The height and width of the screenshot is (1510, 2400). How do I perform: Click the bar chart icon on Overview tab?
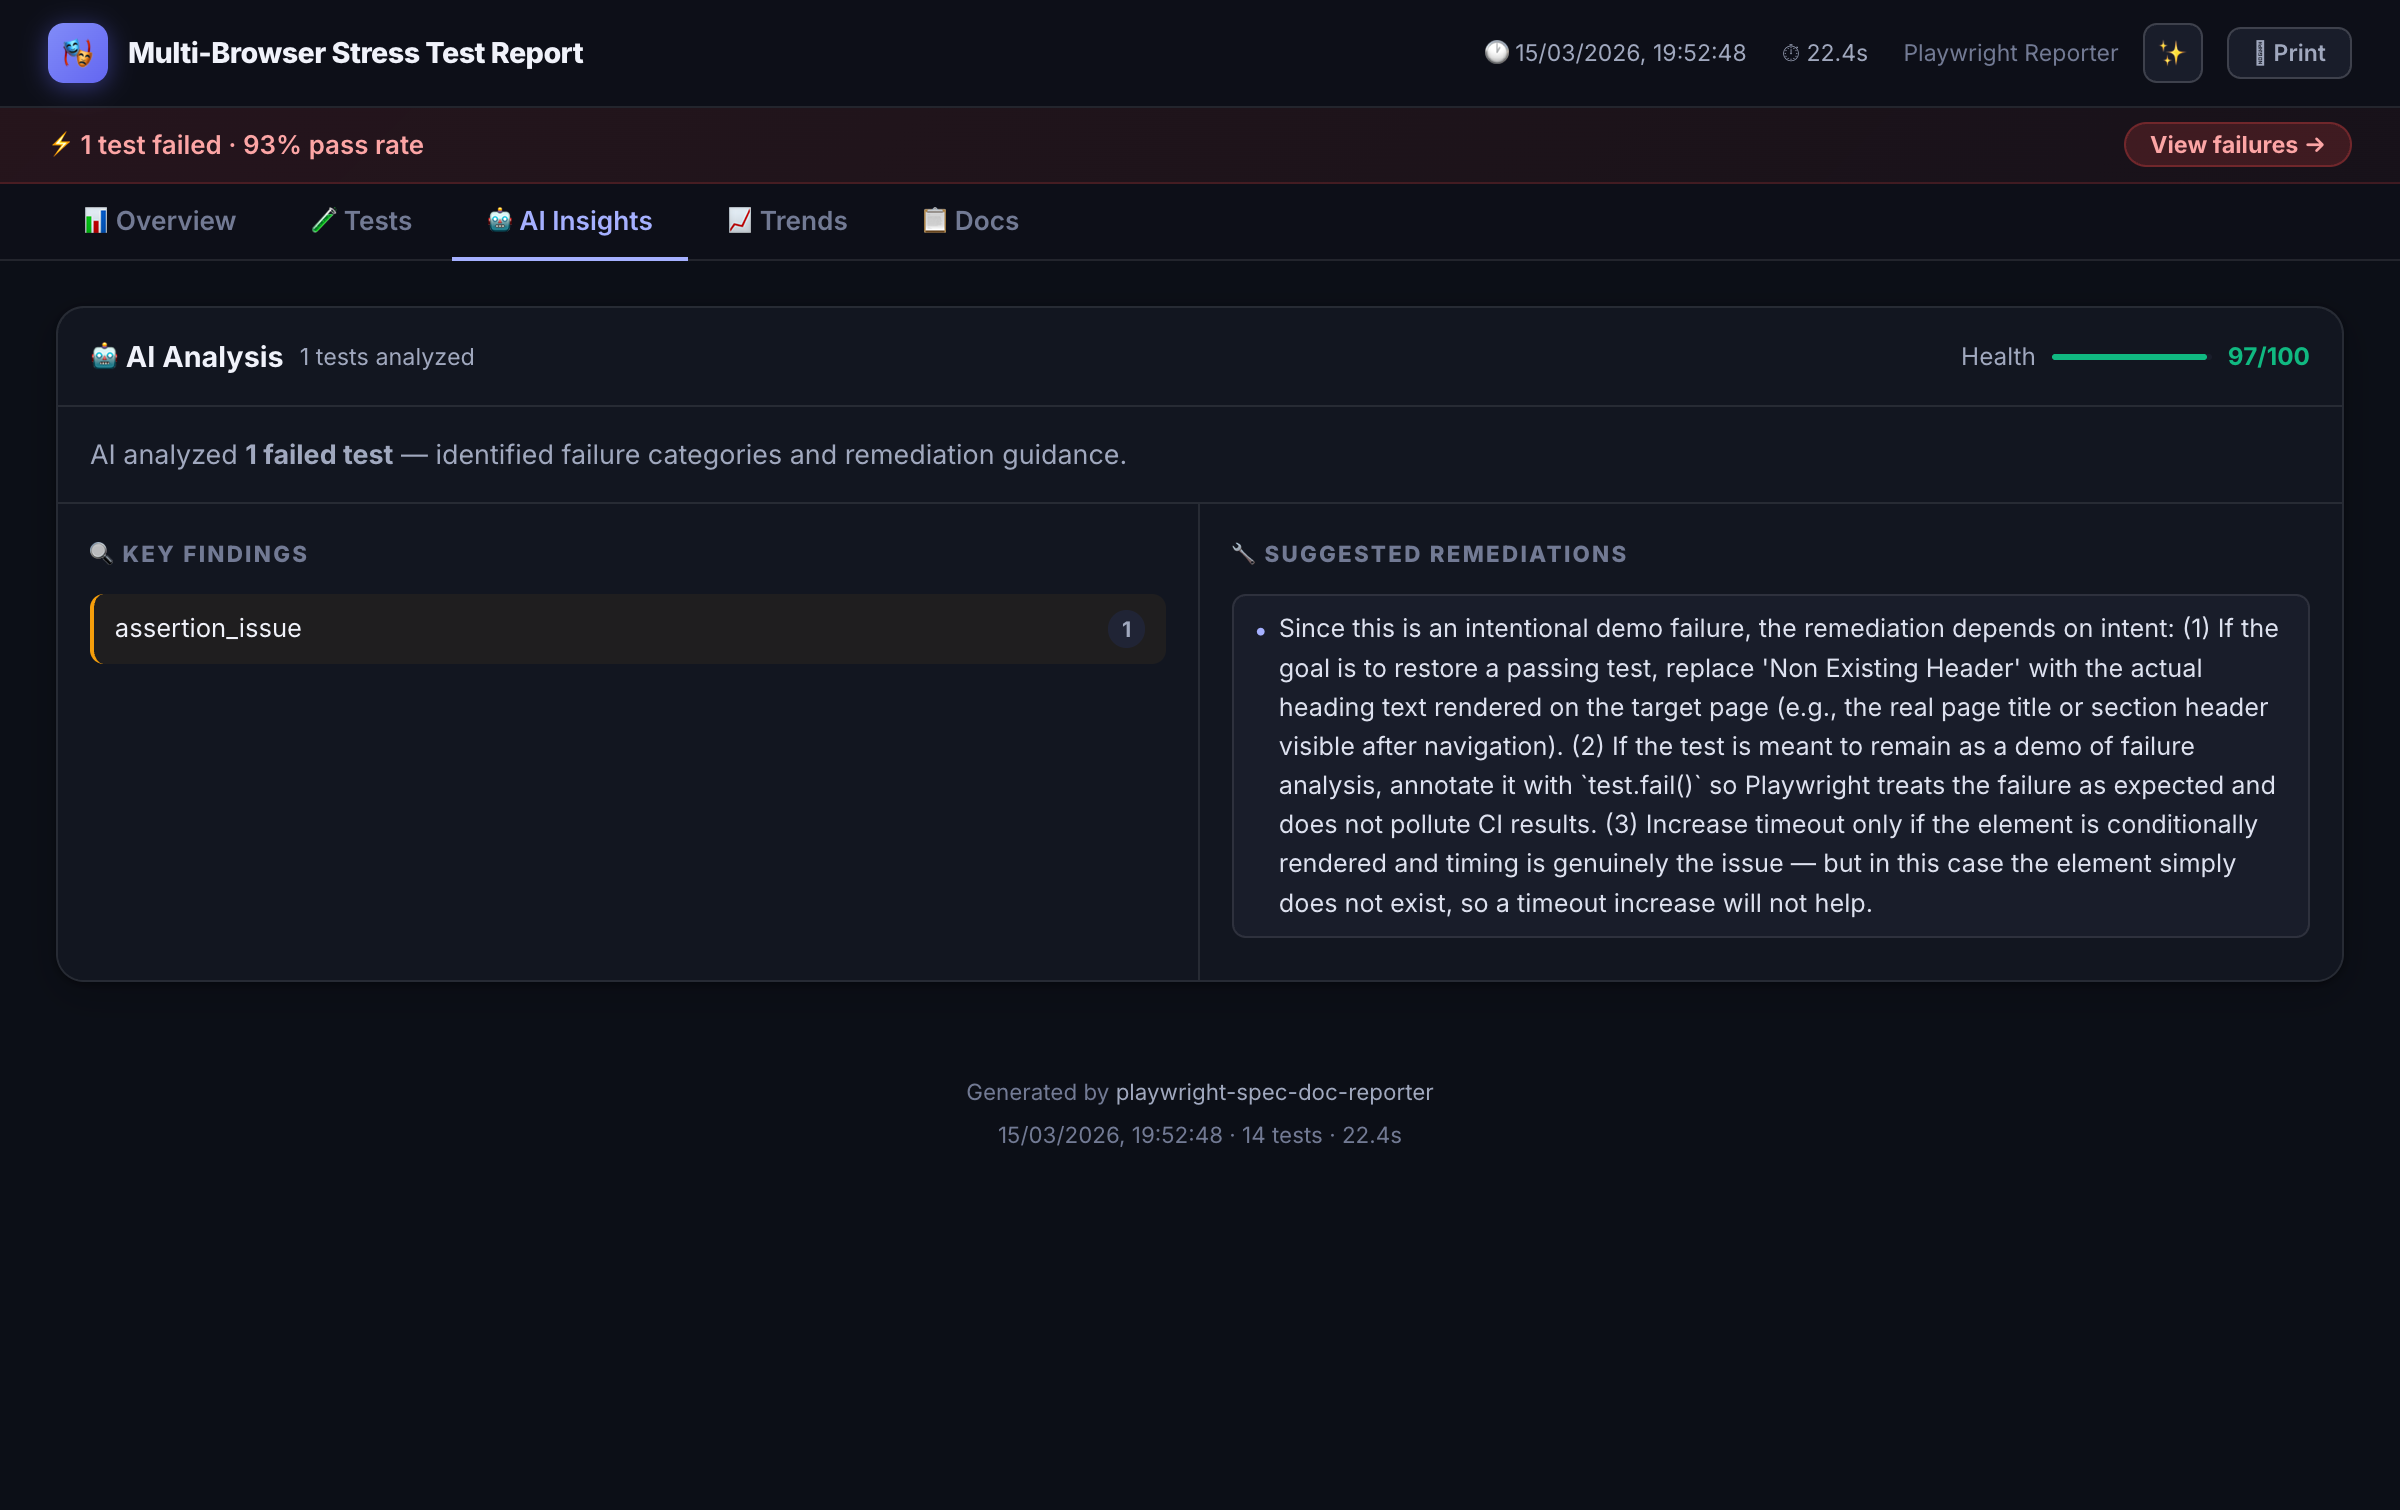coord(95,220)
